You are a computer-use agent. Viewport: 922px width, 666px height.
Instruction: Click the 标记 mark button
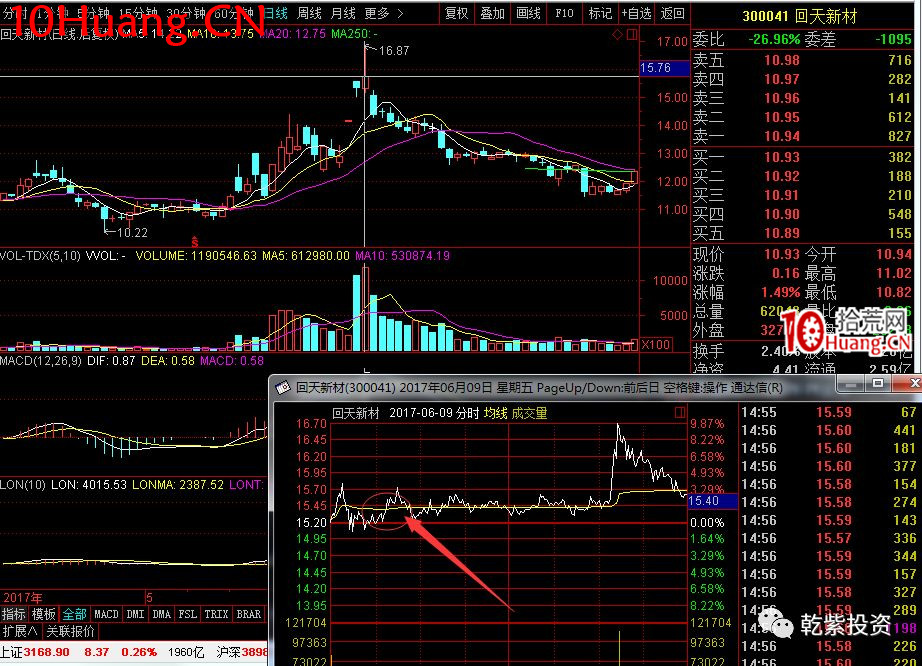pos(600,13)
